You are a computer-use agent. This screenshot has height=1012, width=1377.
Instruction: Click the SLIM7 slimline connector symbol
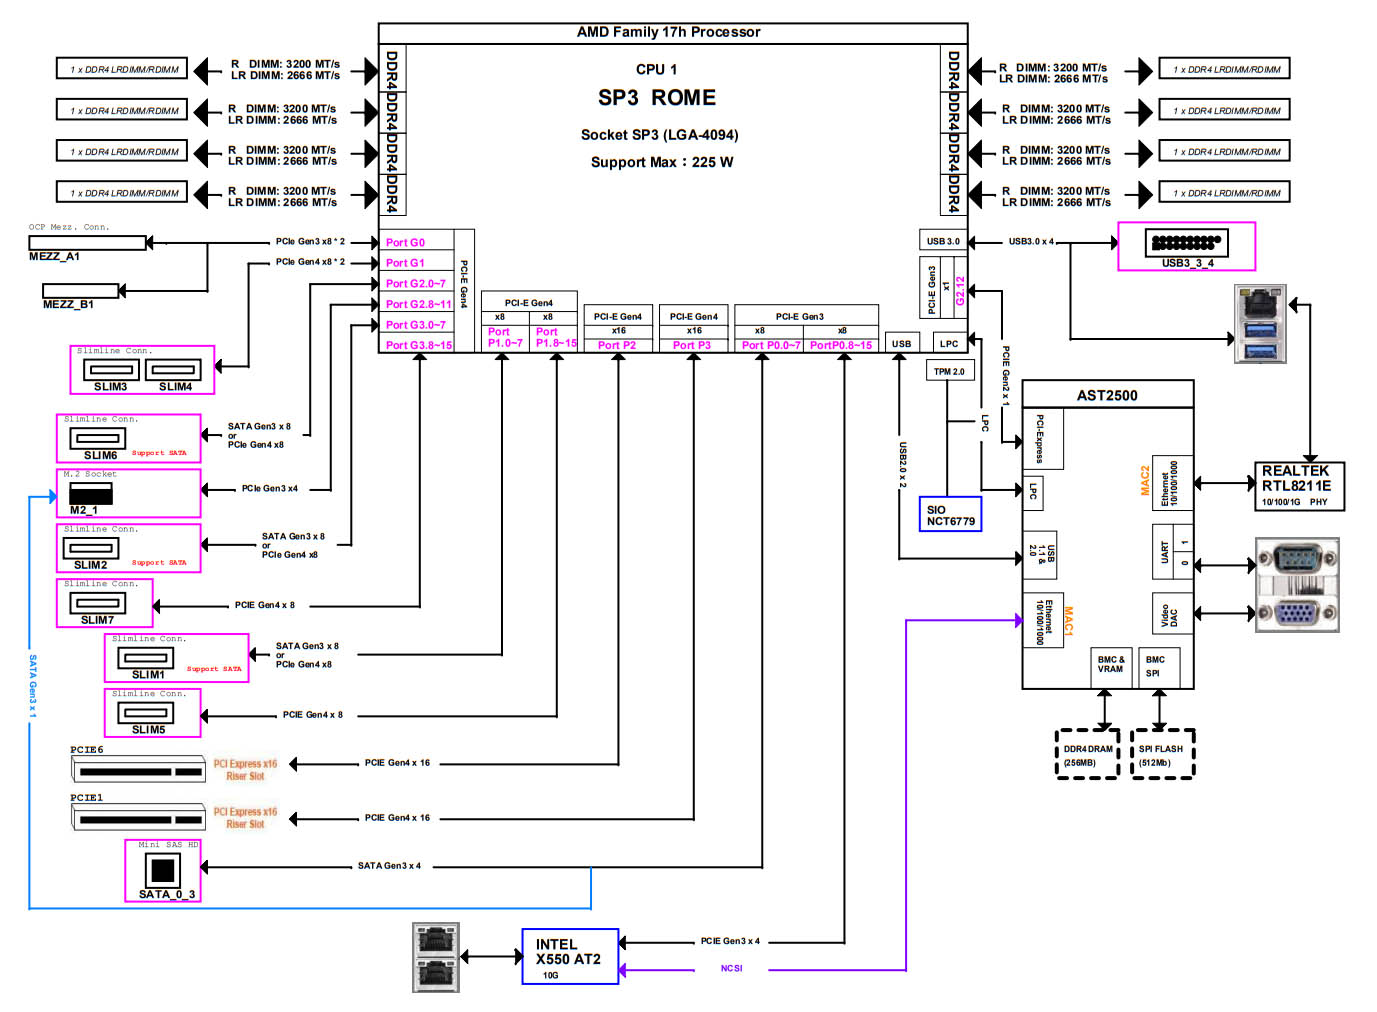(x=98, y=603)
